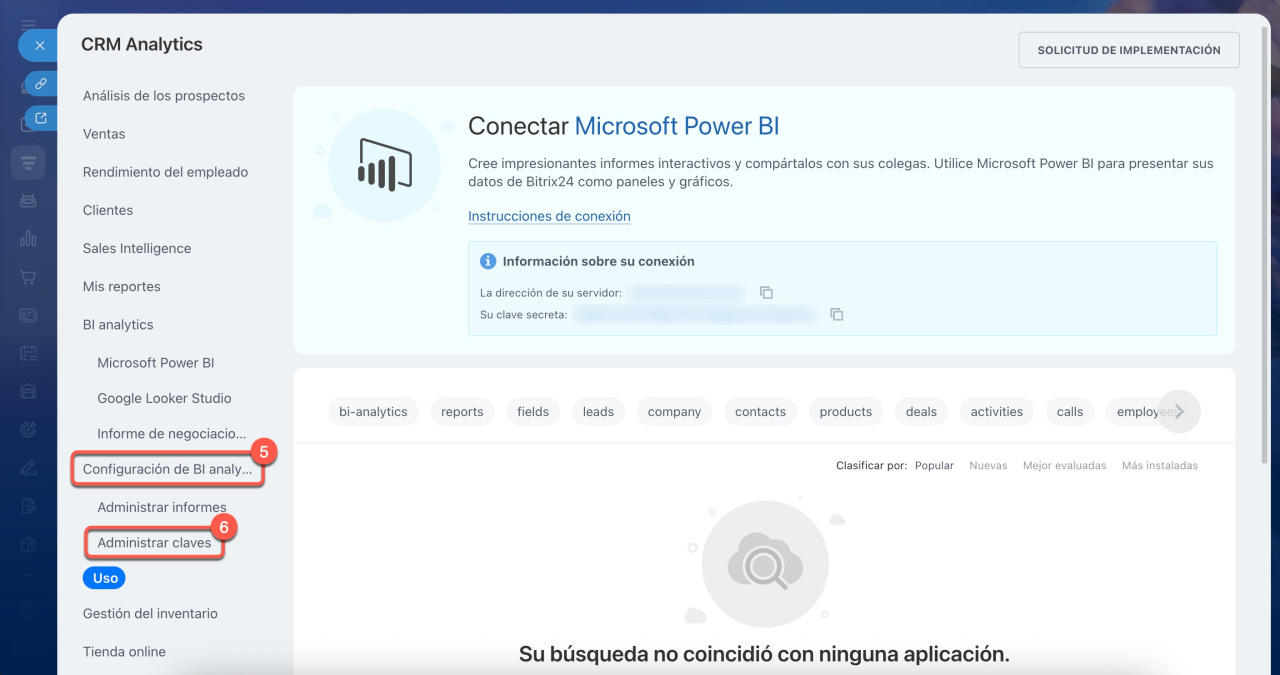Sort apps by Nuevas
1280x675 pixels.
[x=988, y=466]
